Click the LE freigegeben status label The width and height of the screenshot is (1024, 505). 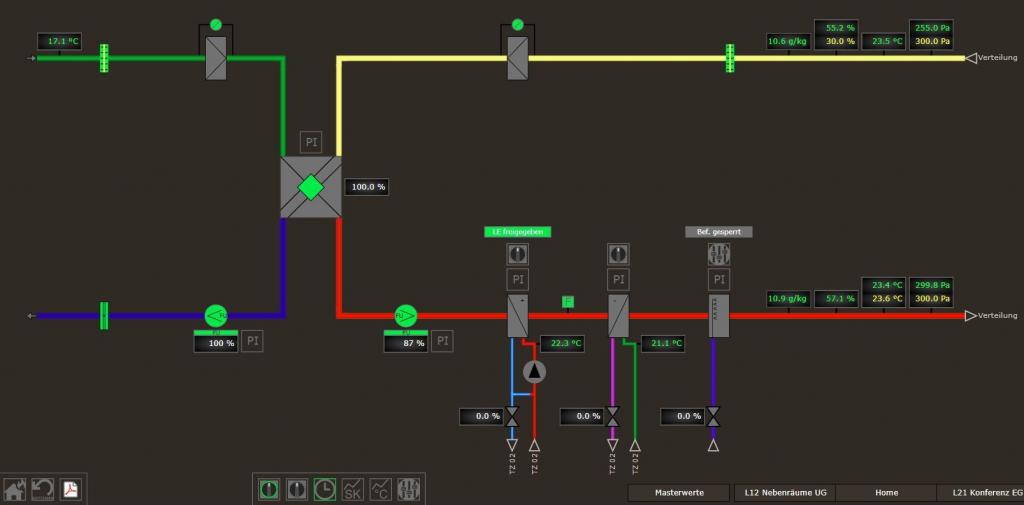tap(518, 232)
